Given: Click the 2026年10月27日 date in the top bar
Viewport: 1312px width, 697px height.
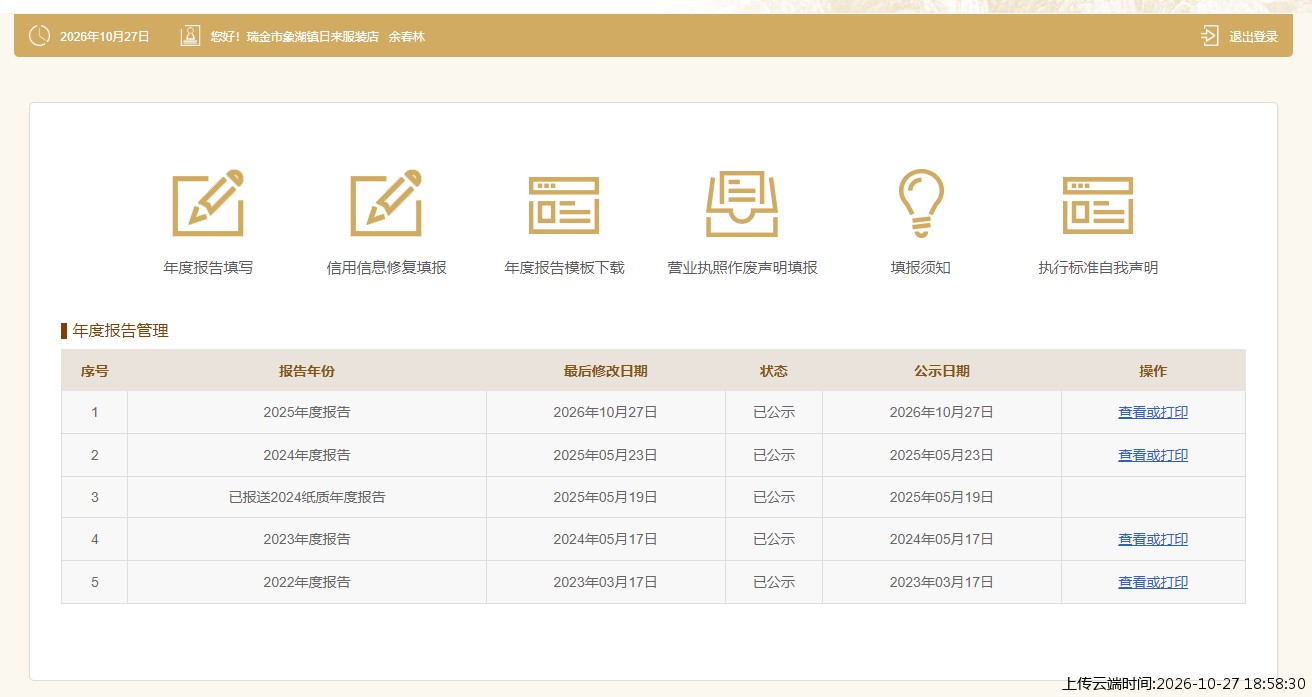Looking at the screenshot, I should pos(105,36).
